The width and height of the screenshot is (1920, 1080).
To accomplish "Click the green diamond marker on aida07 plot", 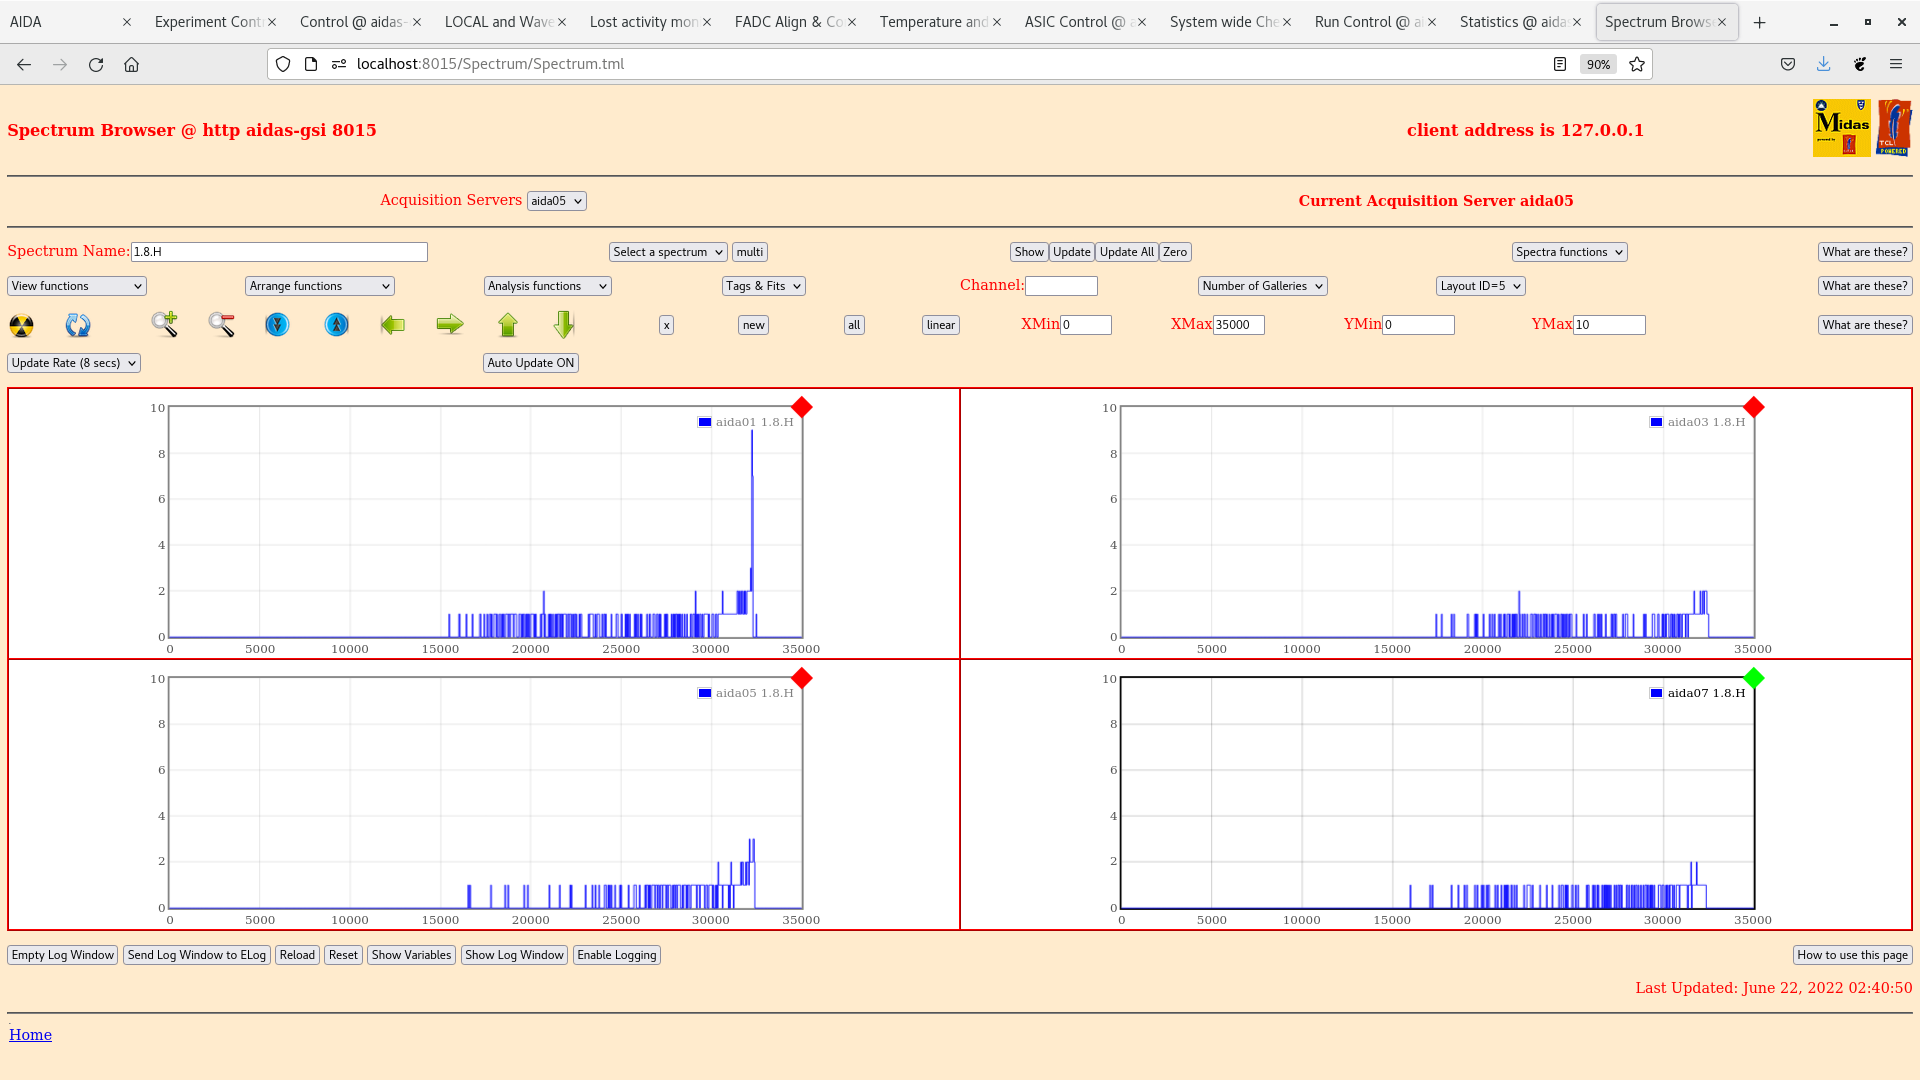I will (x=1754, y=678).
